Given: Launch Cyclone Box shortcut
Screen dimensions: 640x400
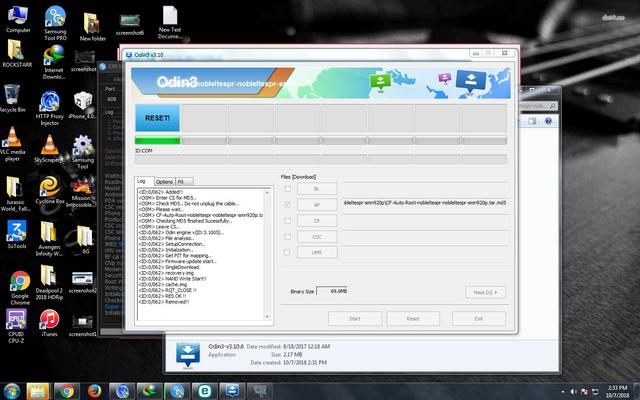Looking at the screenshot, I should coord(50,190).
